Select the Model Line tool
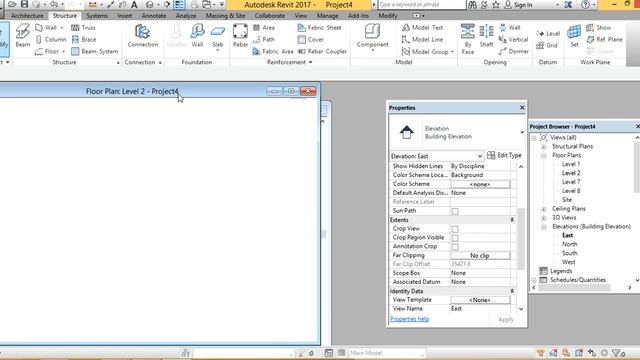The height and width of the screenshot is (360, 640). [x=422, y=39]
